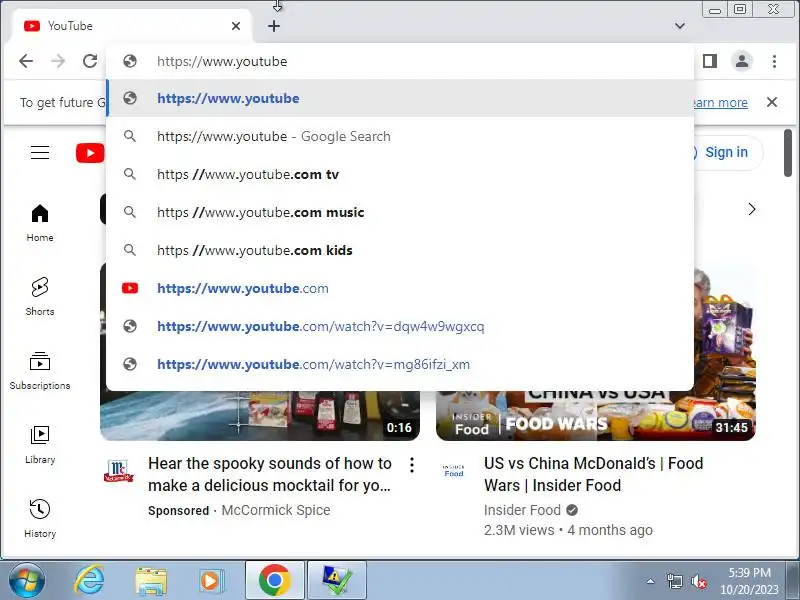Open Subscriptions in the sidebar
Viewport: 800px width, 600px height.
[x=40, y=371]
